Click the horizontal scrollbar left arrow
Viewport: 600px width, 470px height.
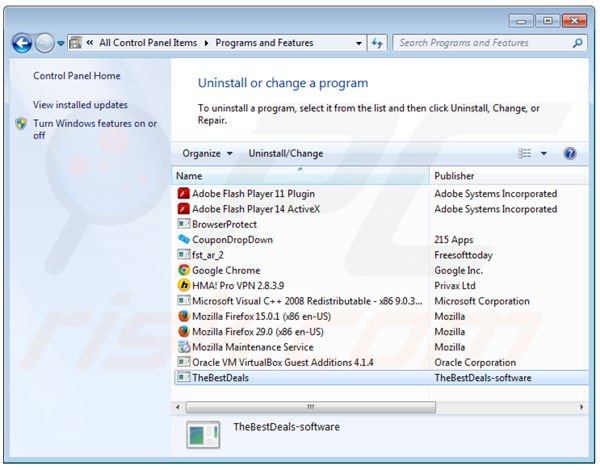[178, 407]
